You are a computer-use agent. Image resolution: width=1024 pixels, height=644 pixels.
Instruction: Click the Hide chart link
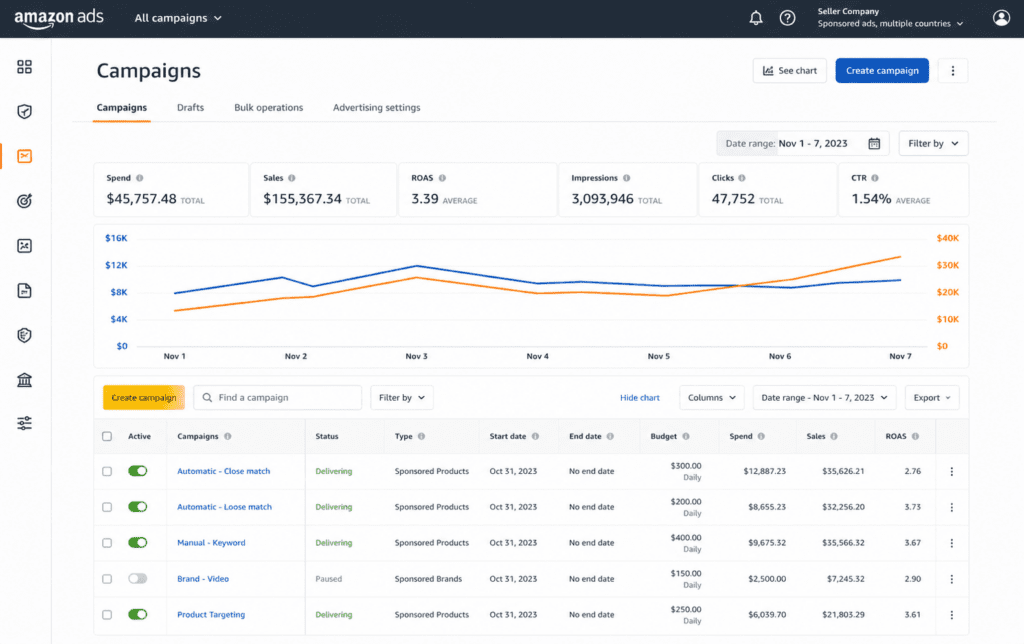click(x=639, y=398)
